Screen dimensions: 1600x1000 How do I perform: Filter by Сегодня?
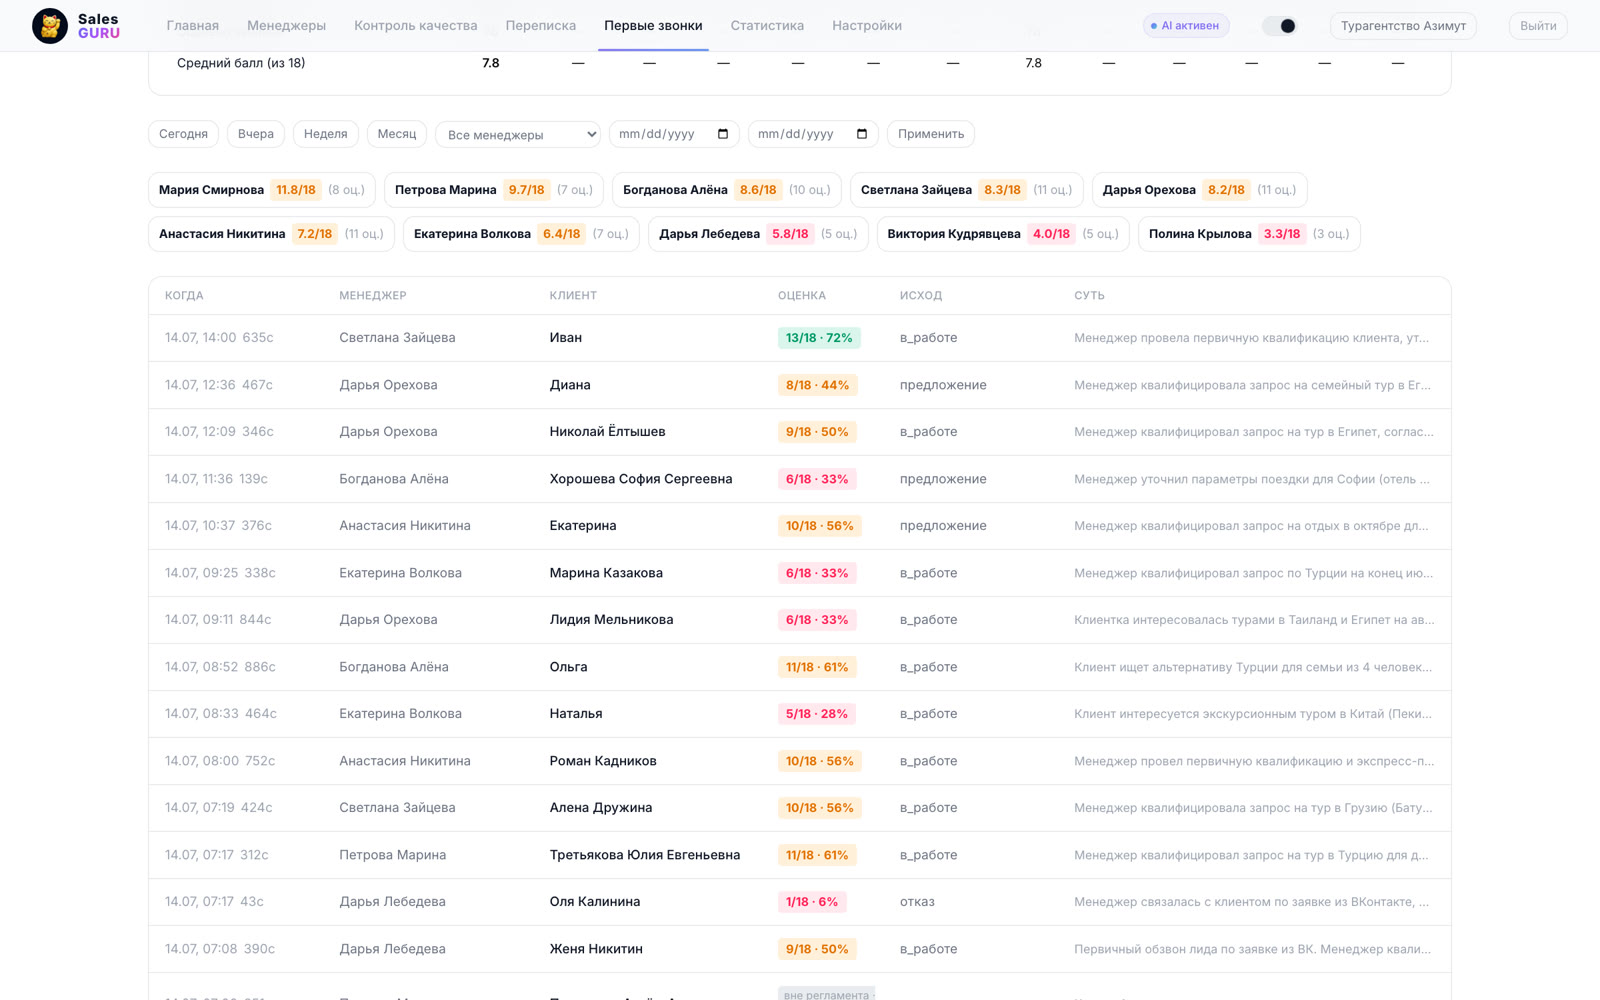pyautogui.click(x=183, y=134)
